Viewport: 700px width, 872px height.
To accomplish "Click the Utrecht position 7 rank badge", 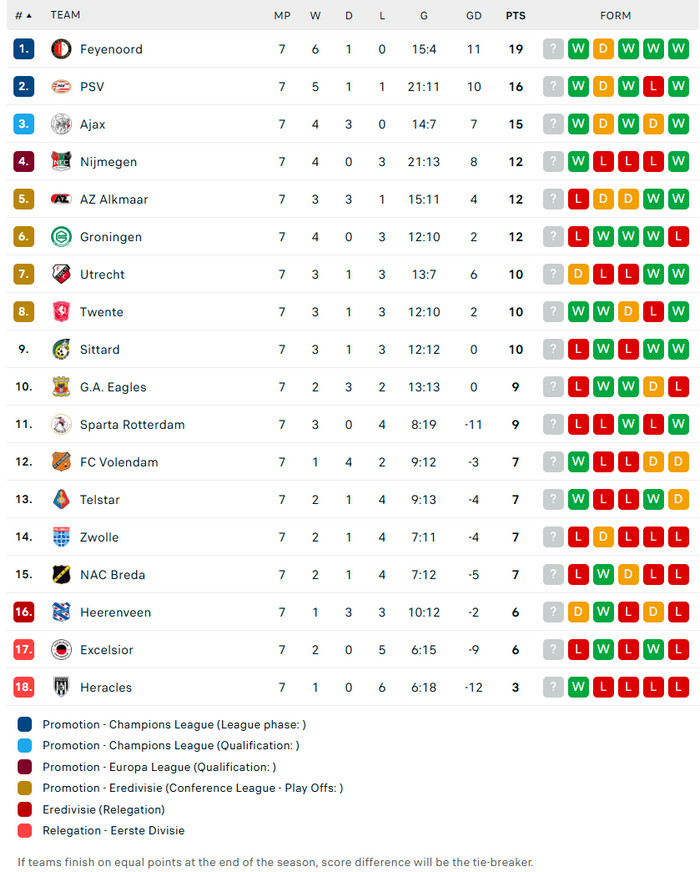I will [x=24, y=274].
